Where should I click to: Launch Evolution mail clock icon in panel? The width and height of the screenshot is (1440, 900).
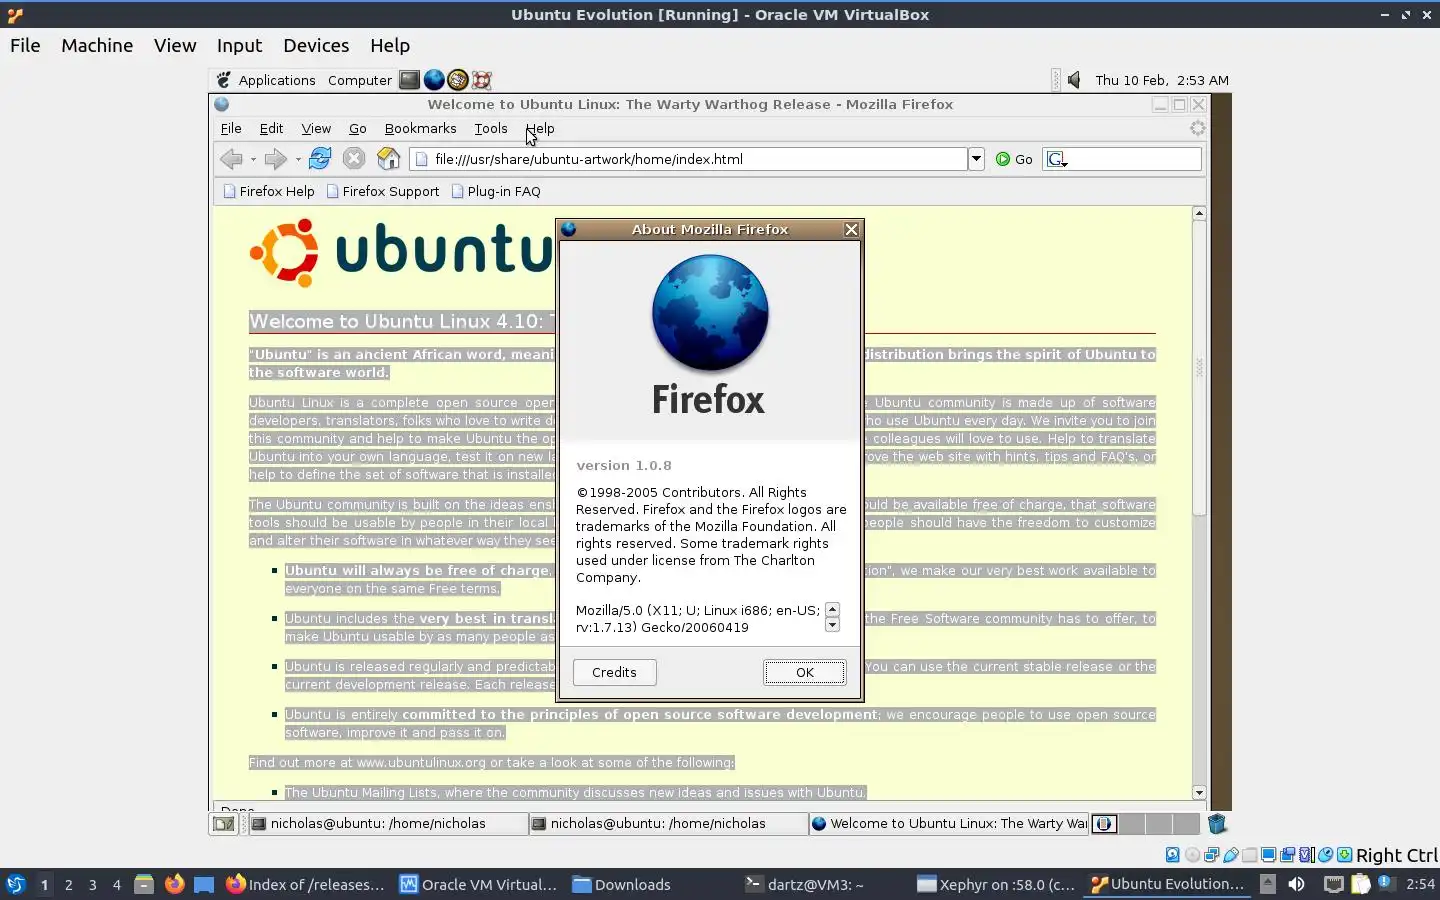[458, 80]
